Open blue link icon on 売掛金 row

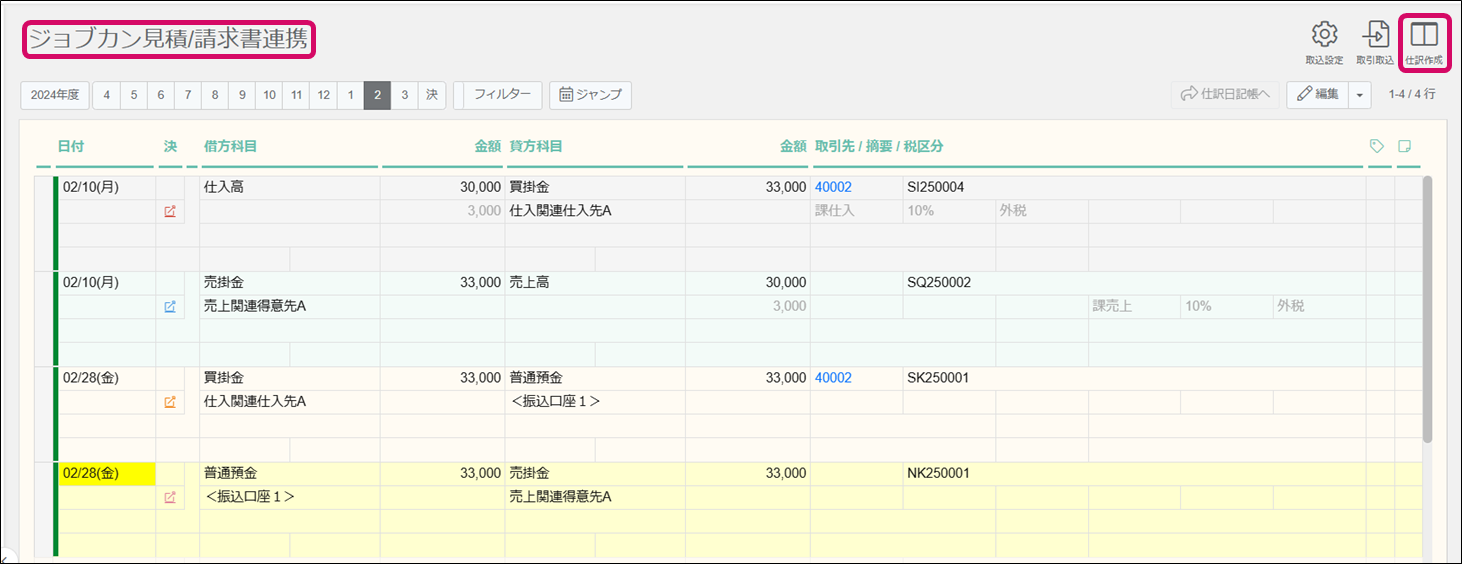170,306
